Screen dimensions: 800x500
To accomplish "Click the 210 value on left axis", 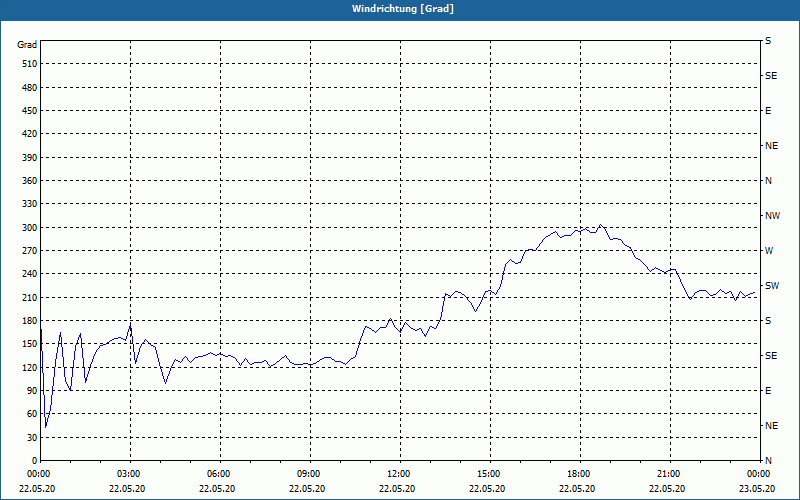I will 30,297.
